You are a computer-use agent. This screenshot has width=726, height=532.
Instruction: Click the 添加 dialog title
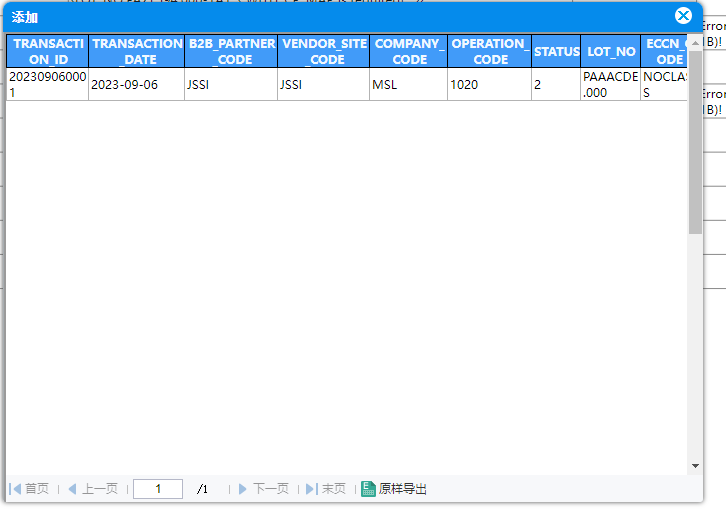click(x=25, y=17)
